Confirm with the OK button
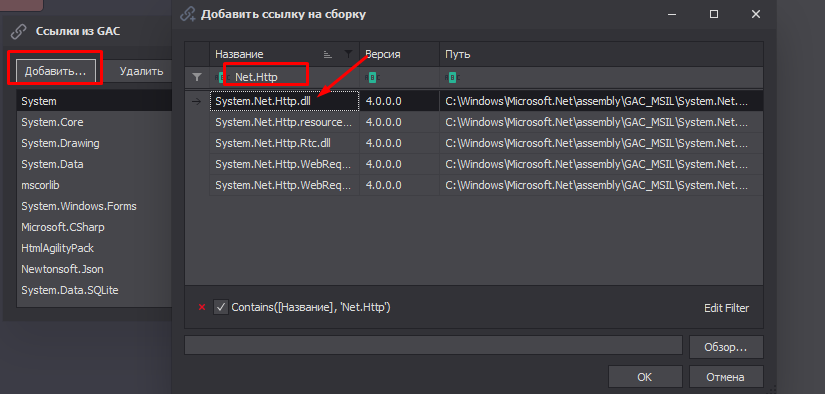Screen dimensions: 825x394 pyautogui.click(x=645, y=377)
